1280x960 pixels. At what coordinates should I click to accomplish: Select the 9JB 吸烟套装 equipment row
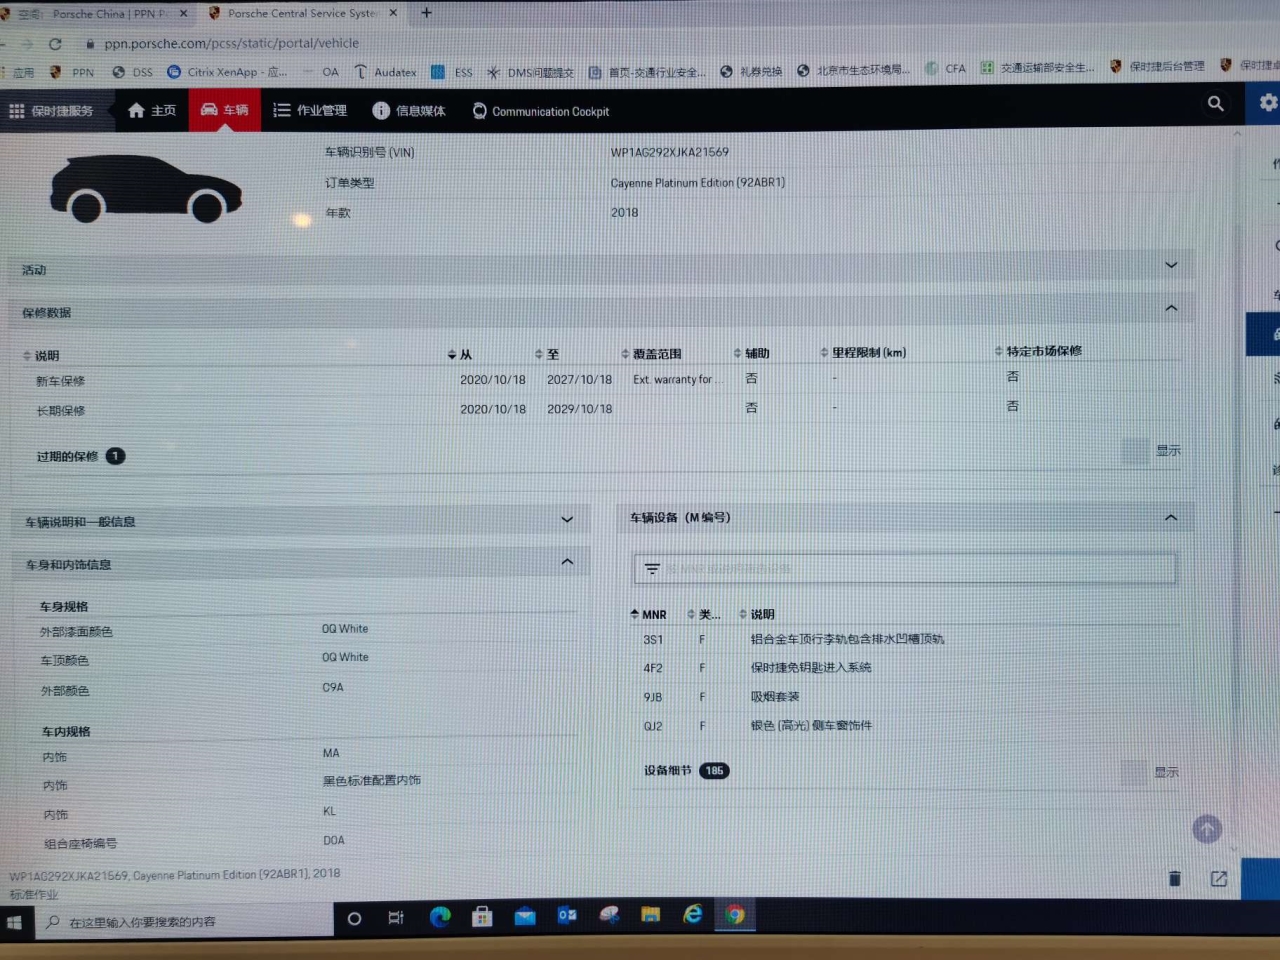click(x=905, y=697)
